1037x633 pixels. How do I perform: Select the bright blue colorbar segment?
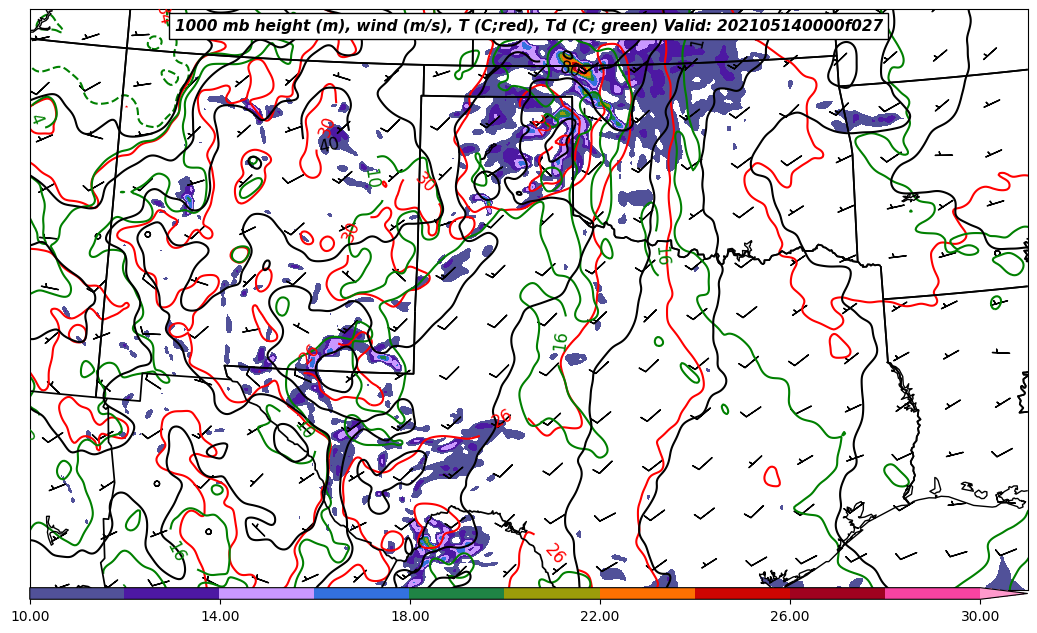click(x=361, y=593)
